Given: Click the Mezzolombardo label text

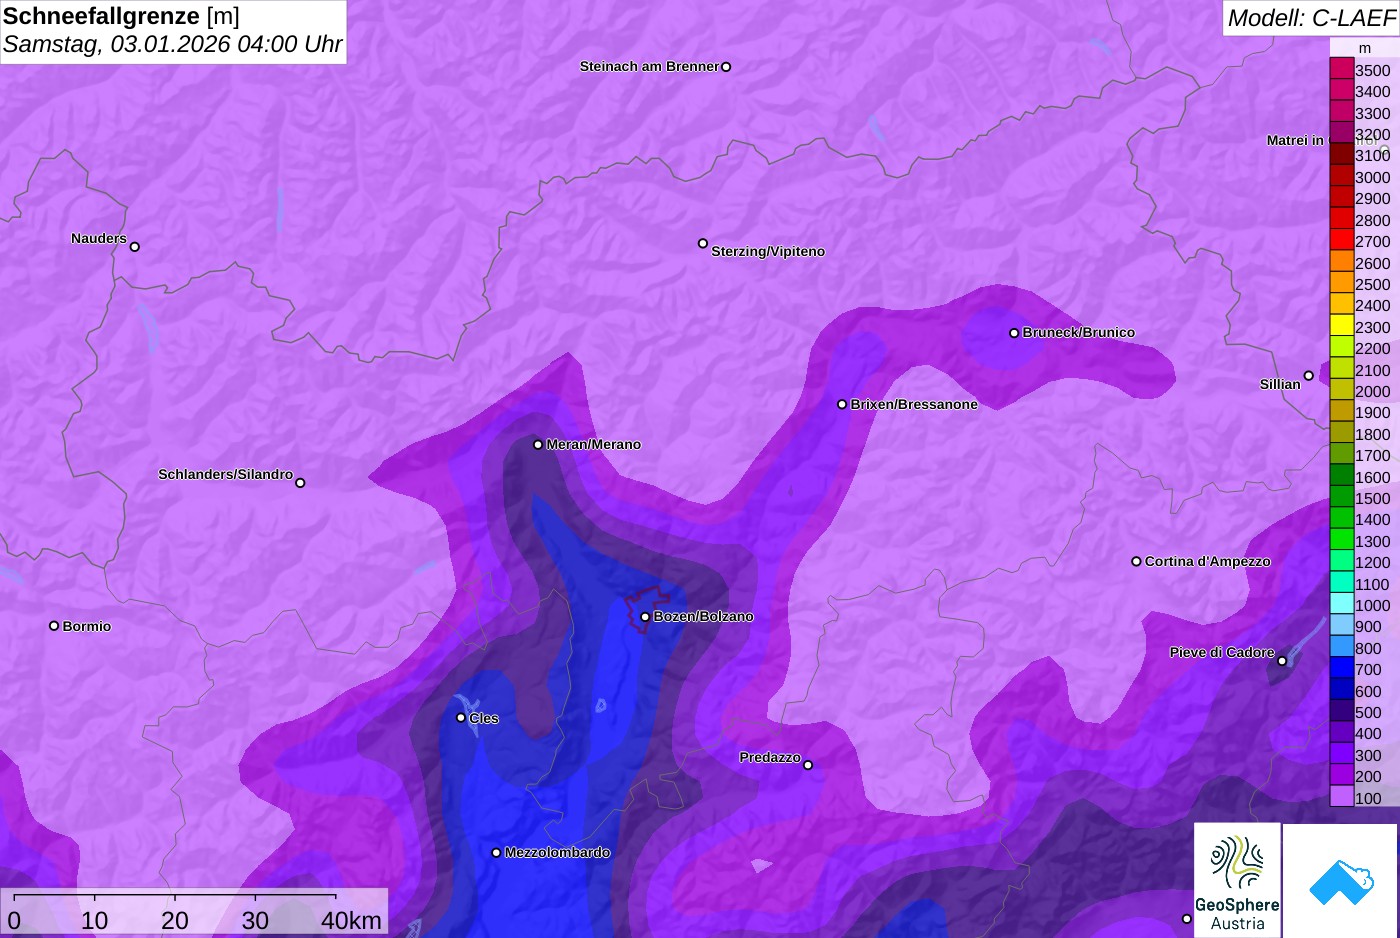Looking at the screenshot, I should click(557, 852).
